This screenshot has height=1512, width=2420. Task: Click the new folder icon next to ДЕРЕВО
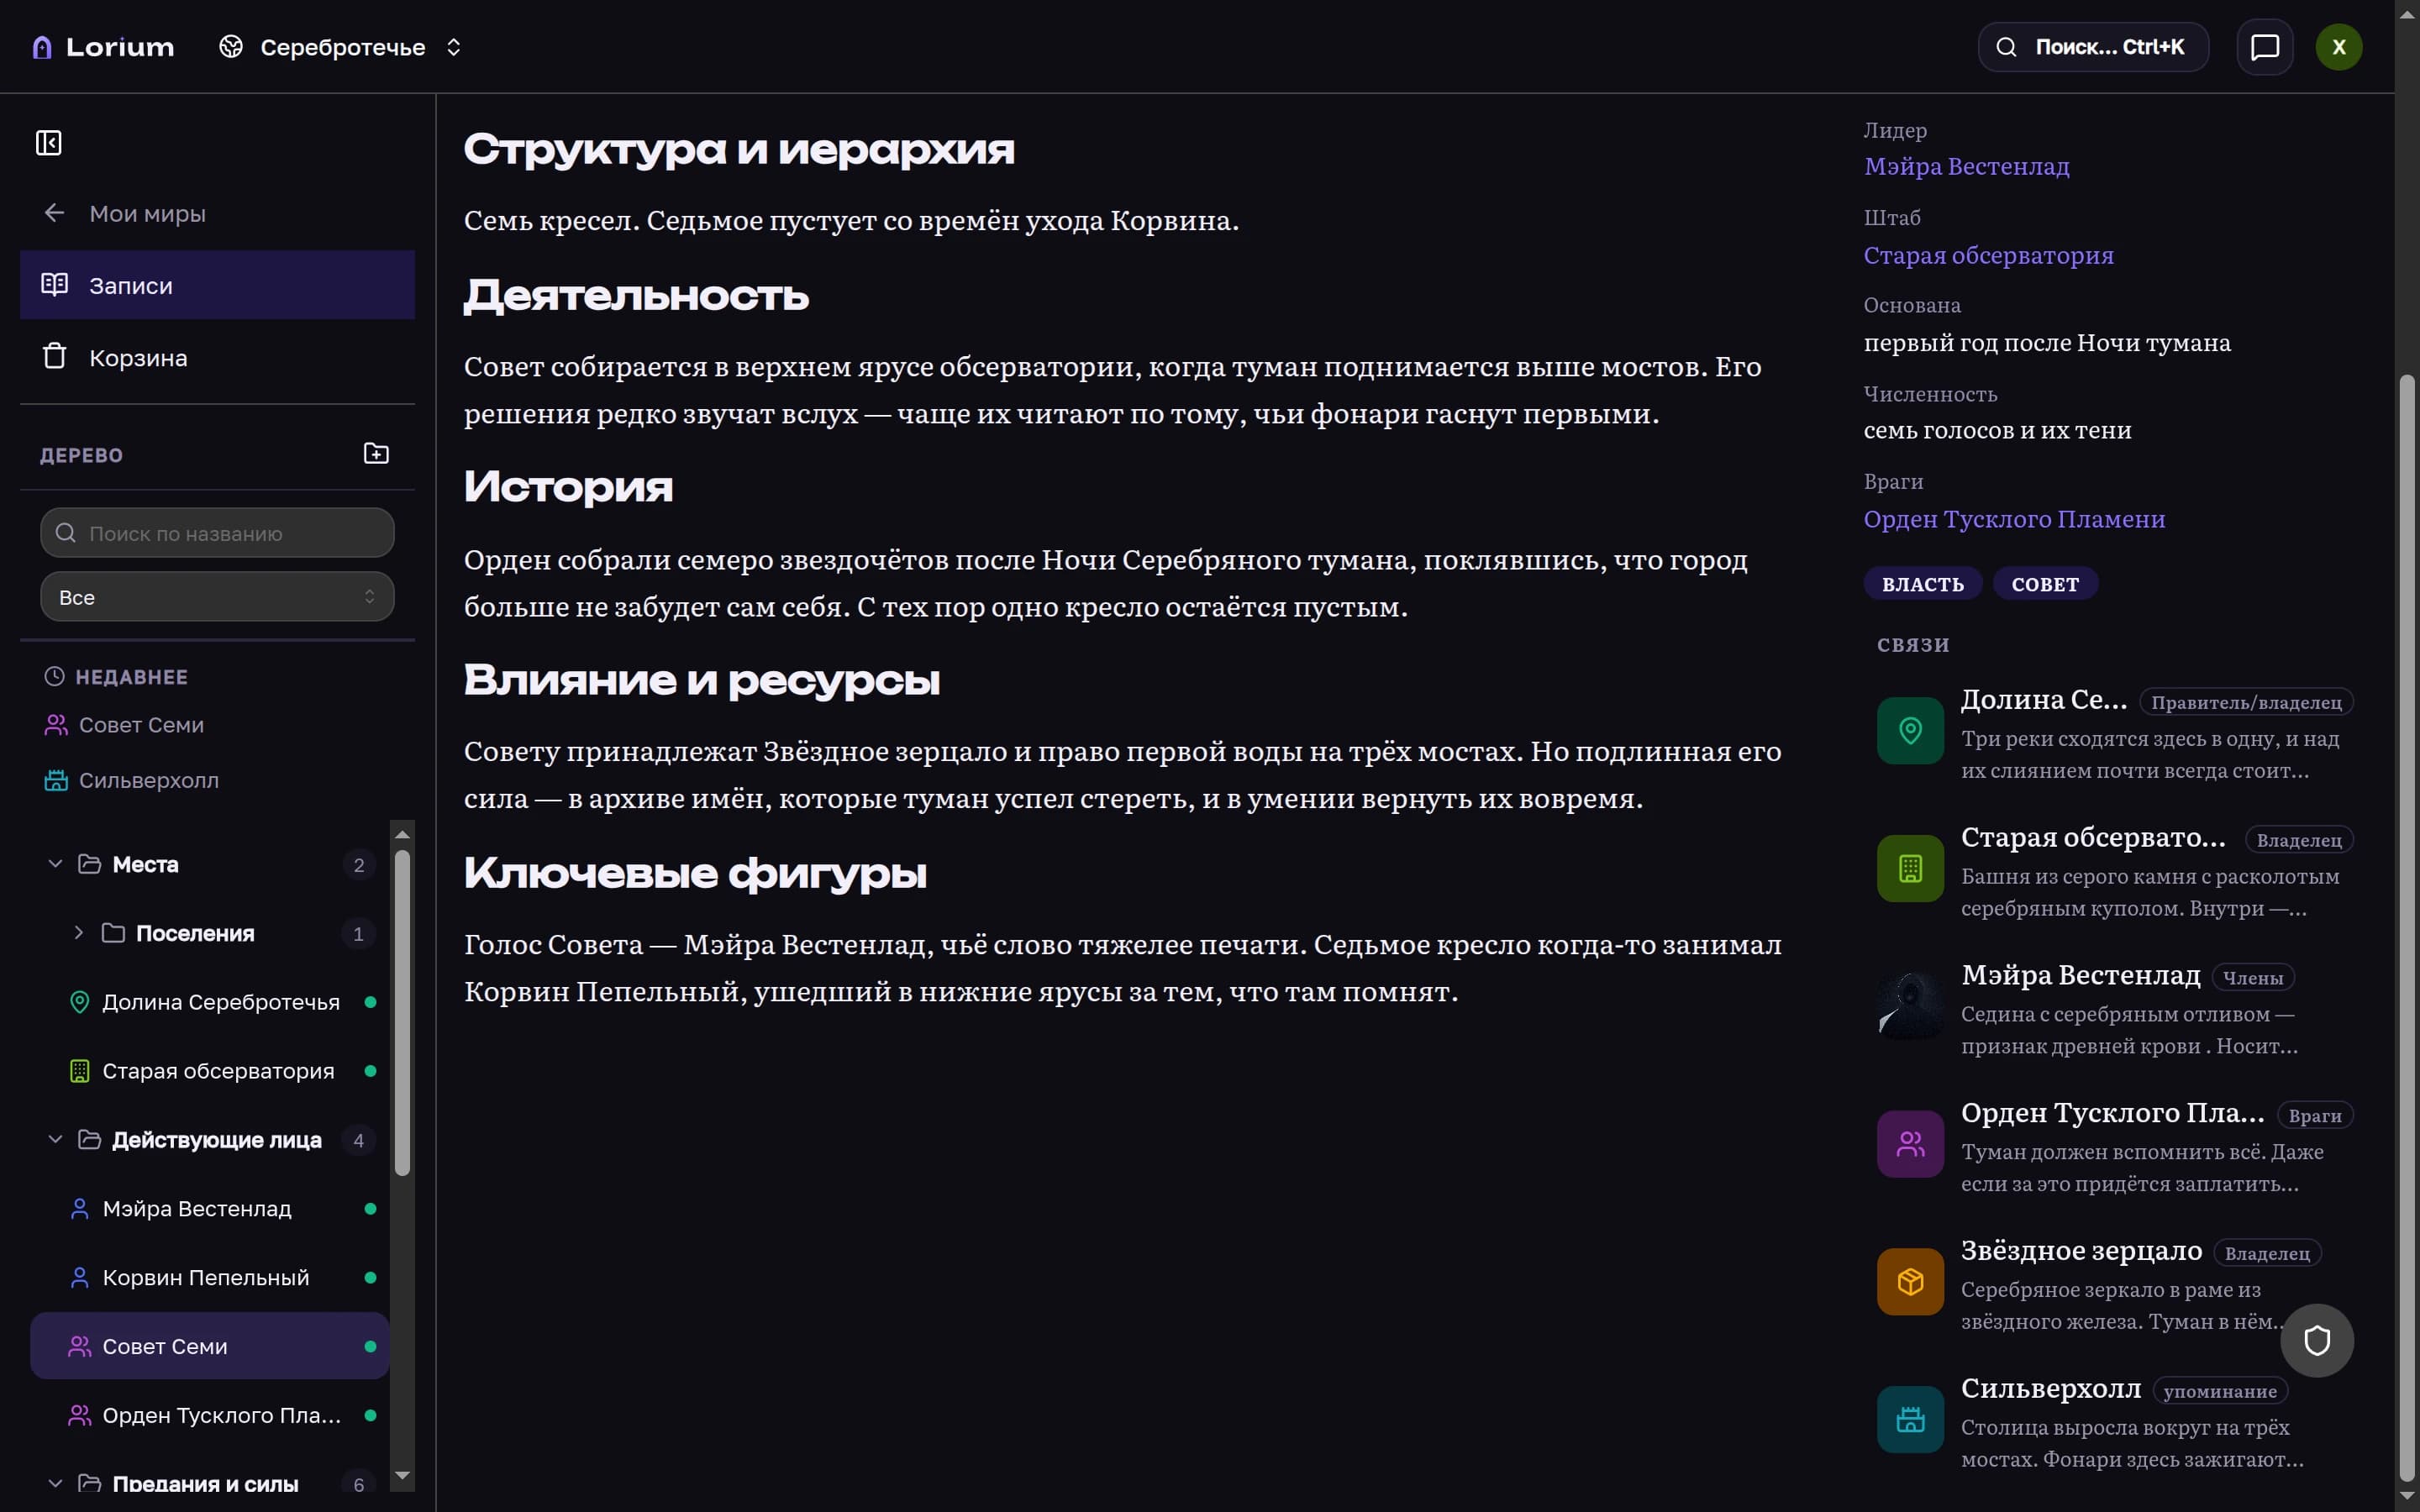pyautogui.click(x=376, y=454)
